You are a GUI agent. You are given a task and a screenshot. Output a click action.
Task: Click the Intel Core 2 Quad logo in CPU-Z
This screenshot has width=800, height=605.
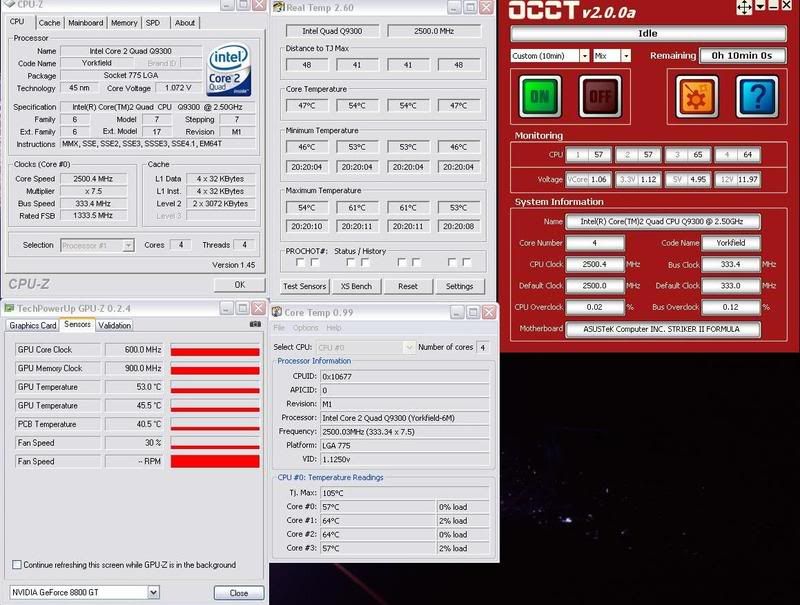229,70
